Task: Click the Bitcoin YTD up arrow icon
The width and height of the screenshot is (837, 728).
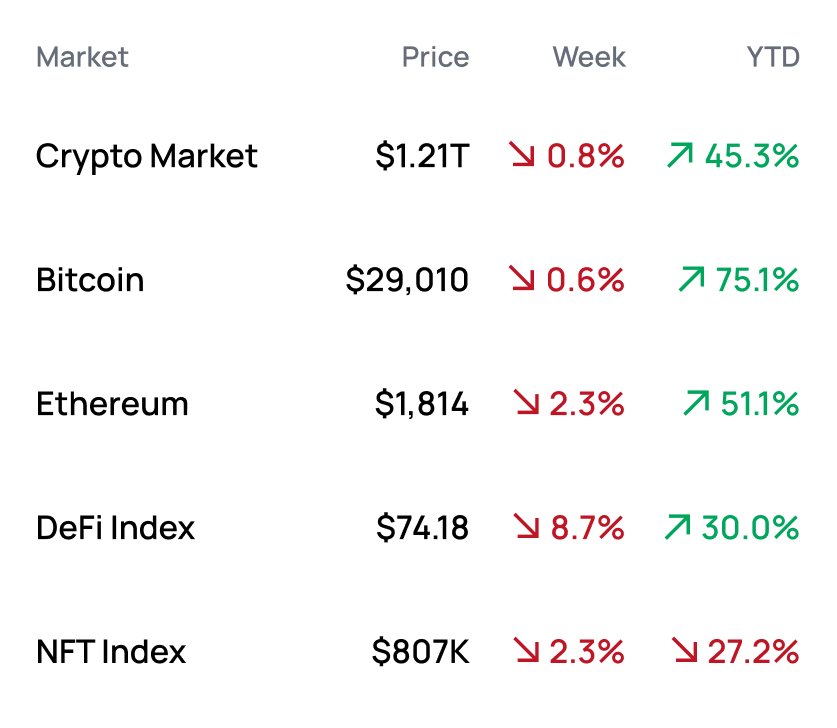Action: point(691,280)
